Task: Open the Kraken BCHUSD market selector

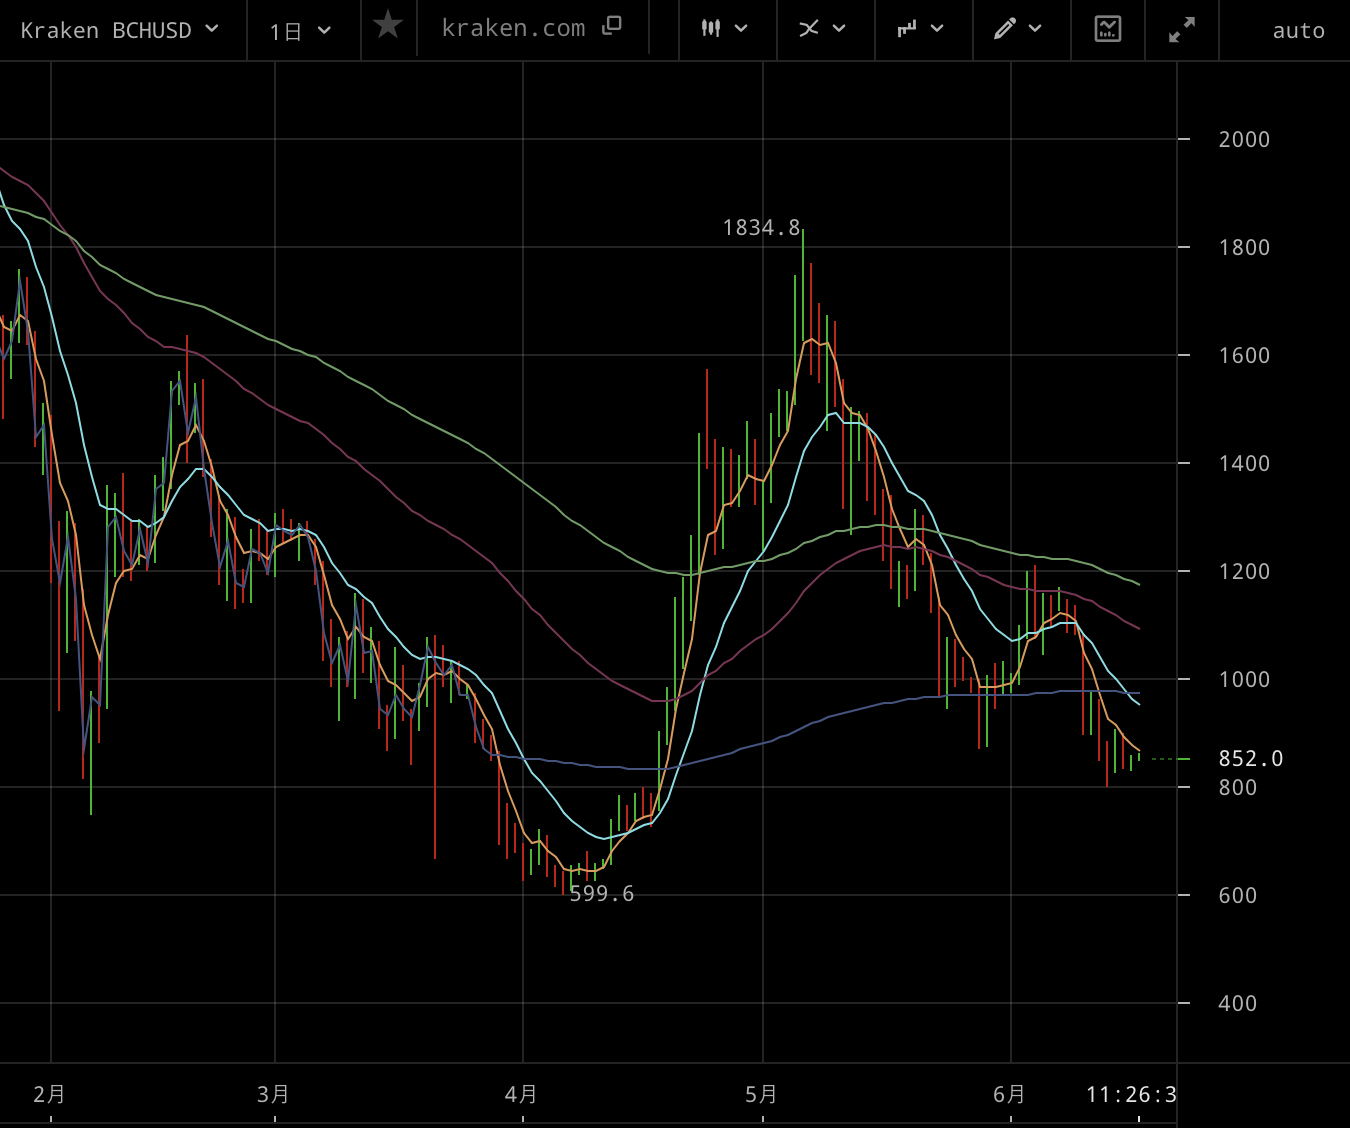Action: (x=120, y=30)
